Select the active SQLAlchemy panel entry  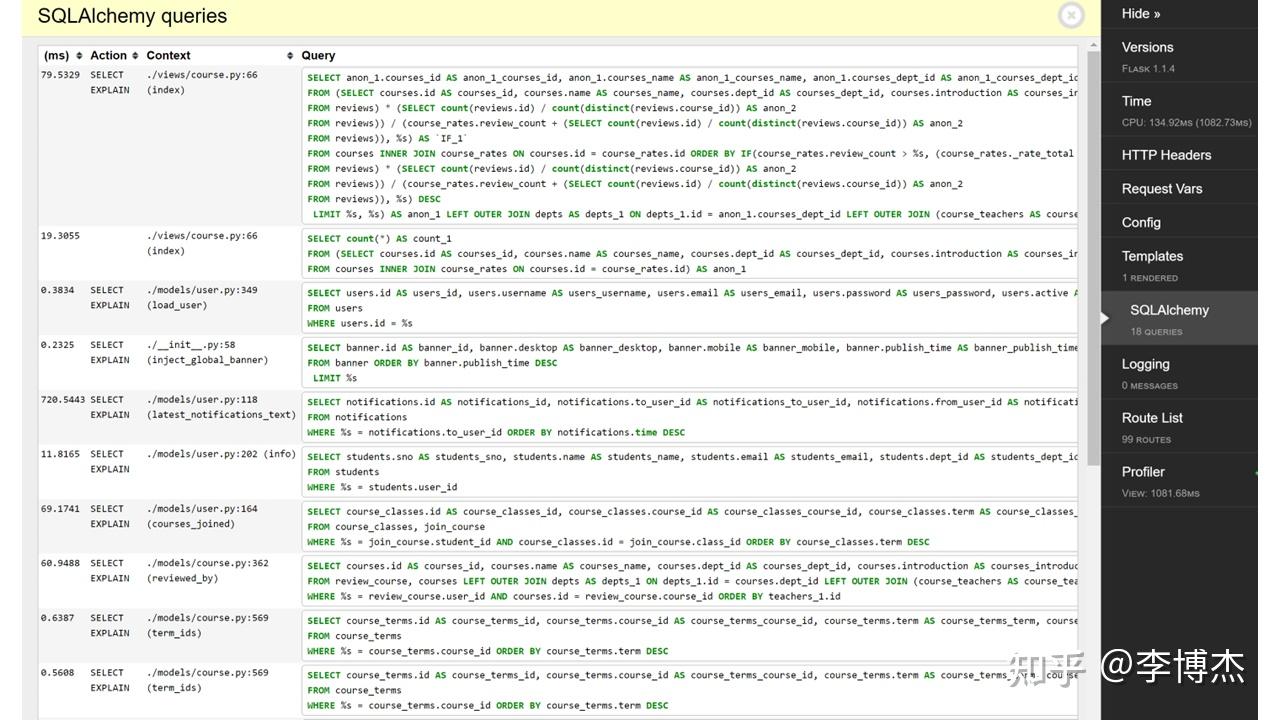[x=1179, y=319]
